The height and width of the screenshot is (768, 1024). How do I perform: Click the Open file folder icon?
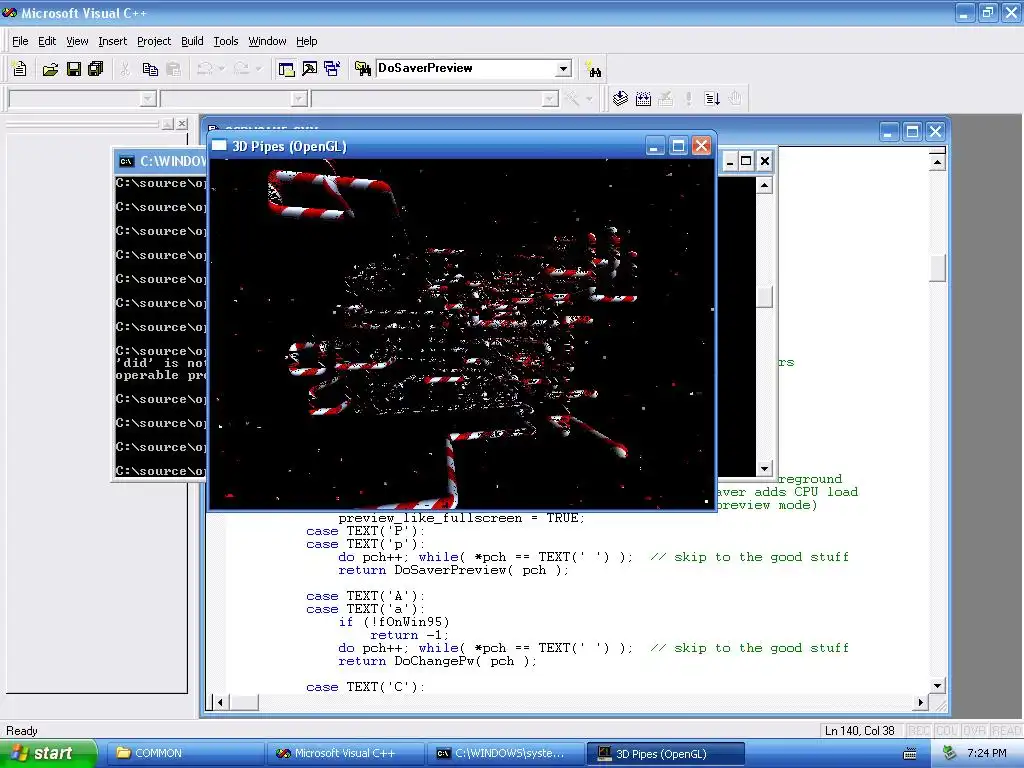pyautogui.click(x=50, y=69)
